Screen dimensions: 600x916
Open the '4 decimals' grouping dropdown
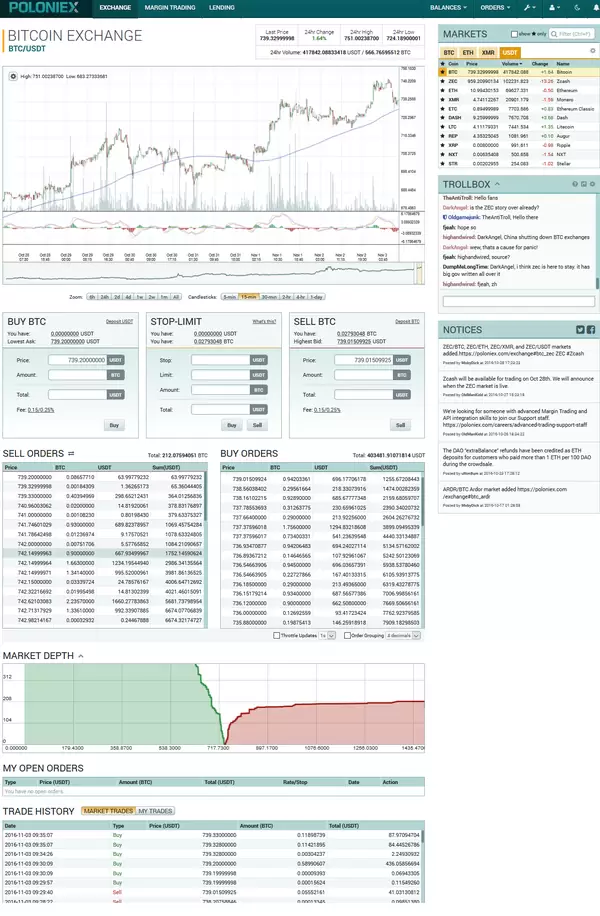(403, 636)
